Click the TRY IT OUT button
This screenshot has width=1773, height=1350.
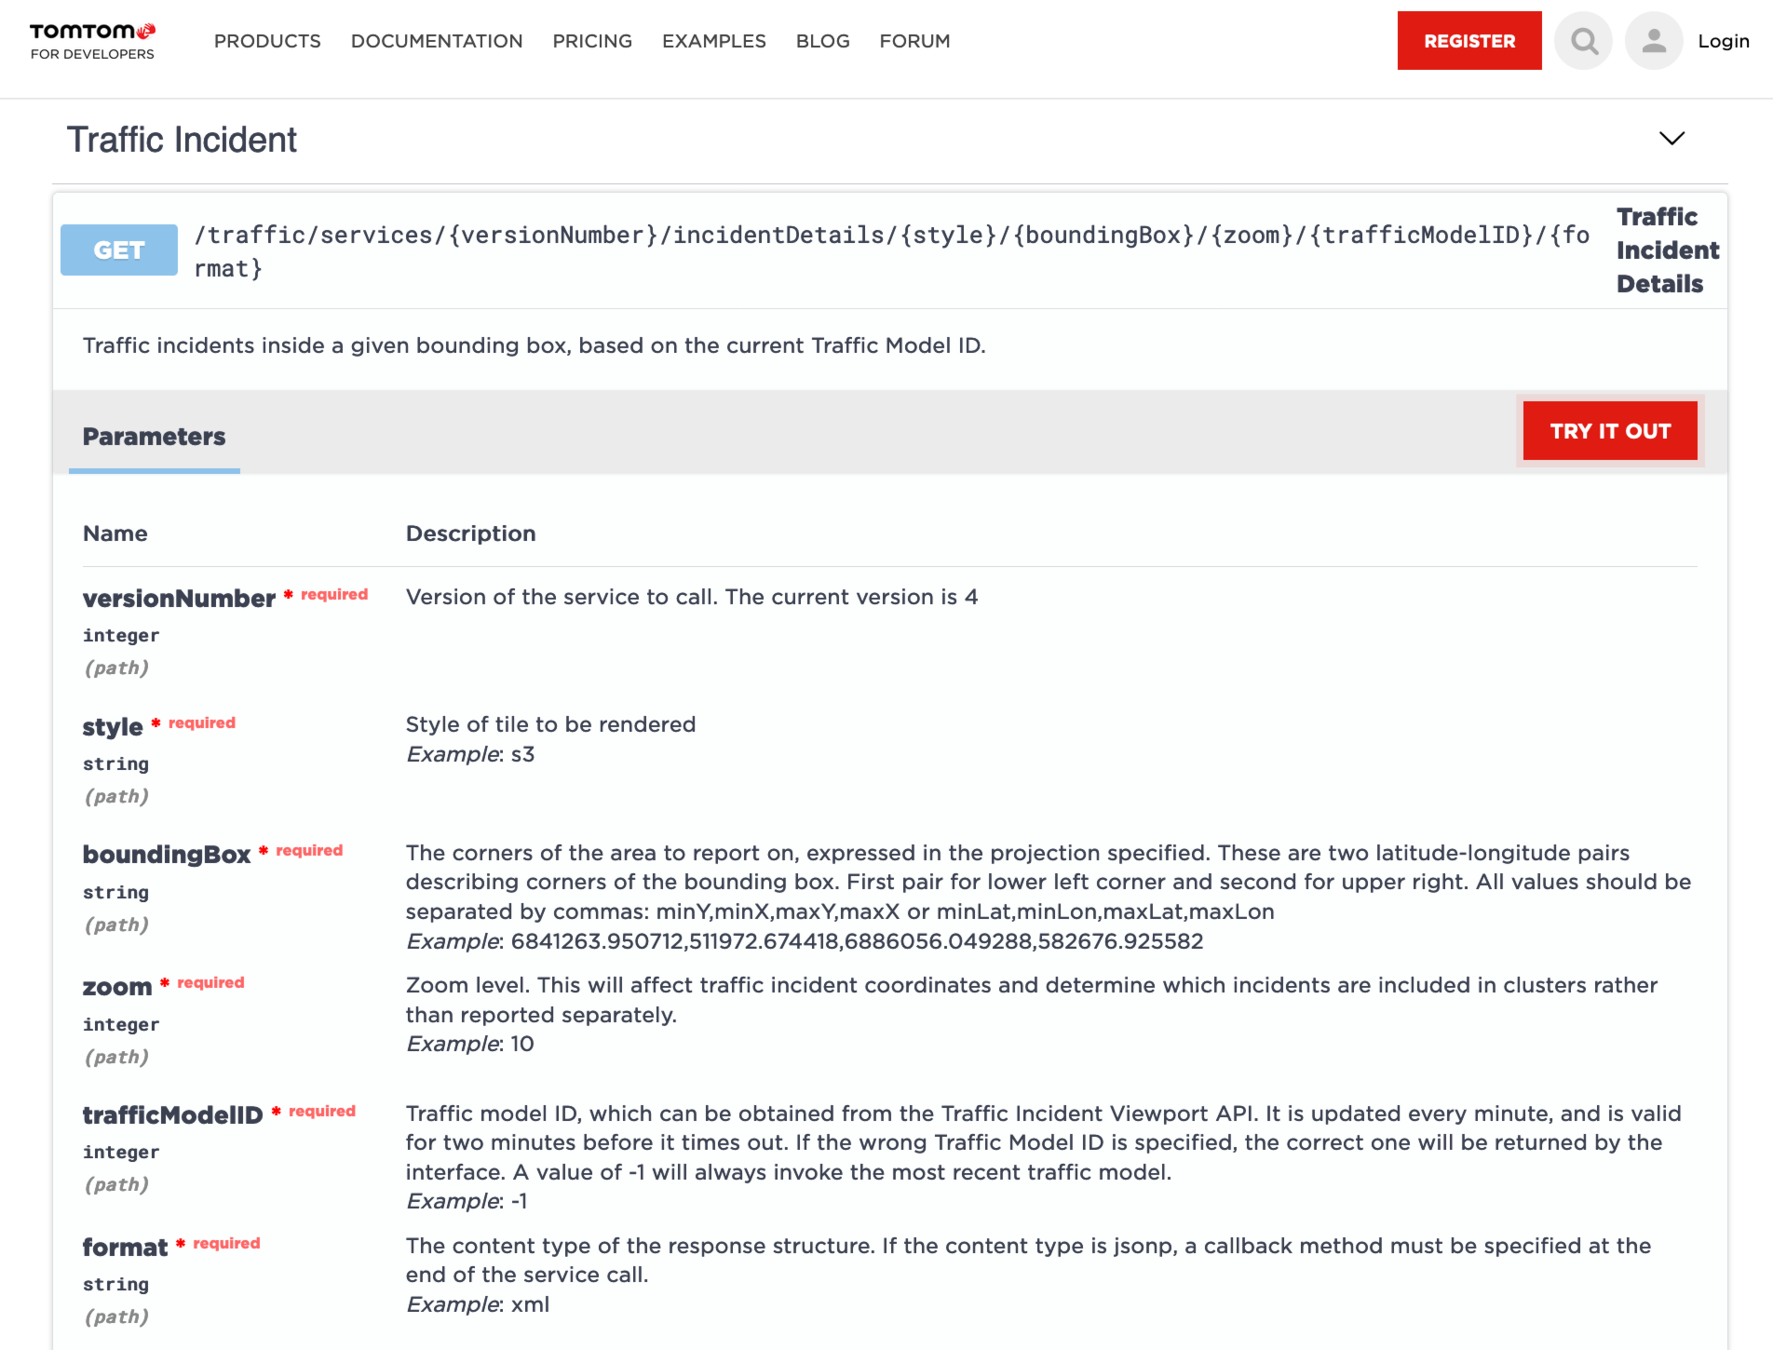(1609, 431)
